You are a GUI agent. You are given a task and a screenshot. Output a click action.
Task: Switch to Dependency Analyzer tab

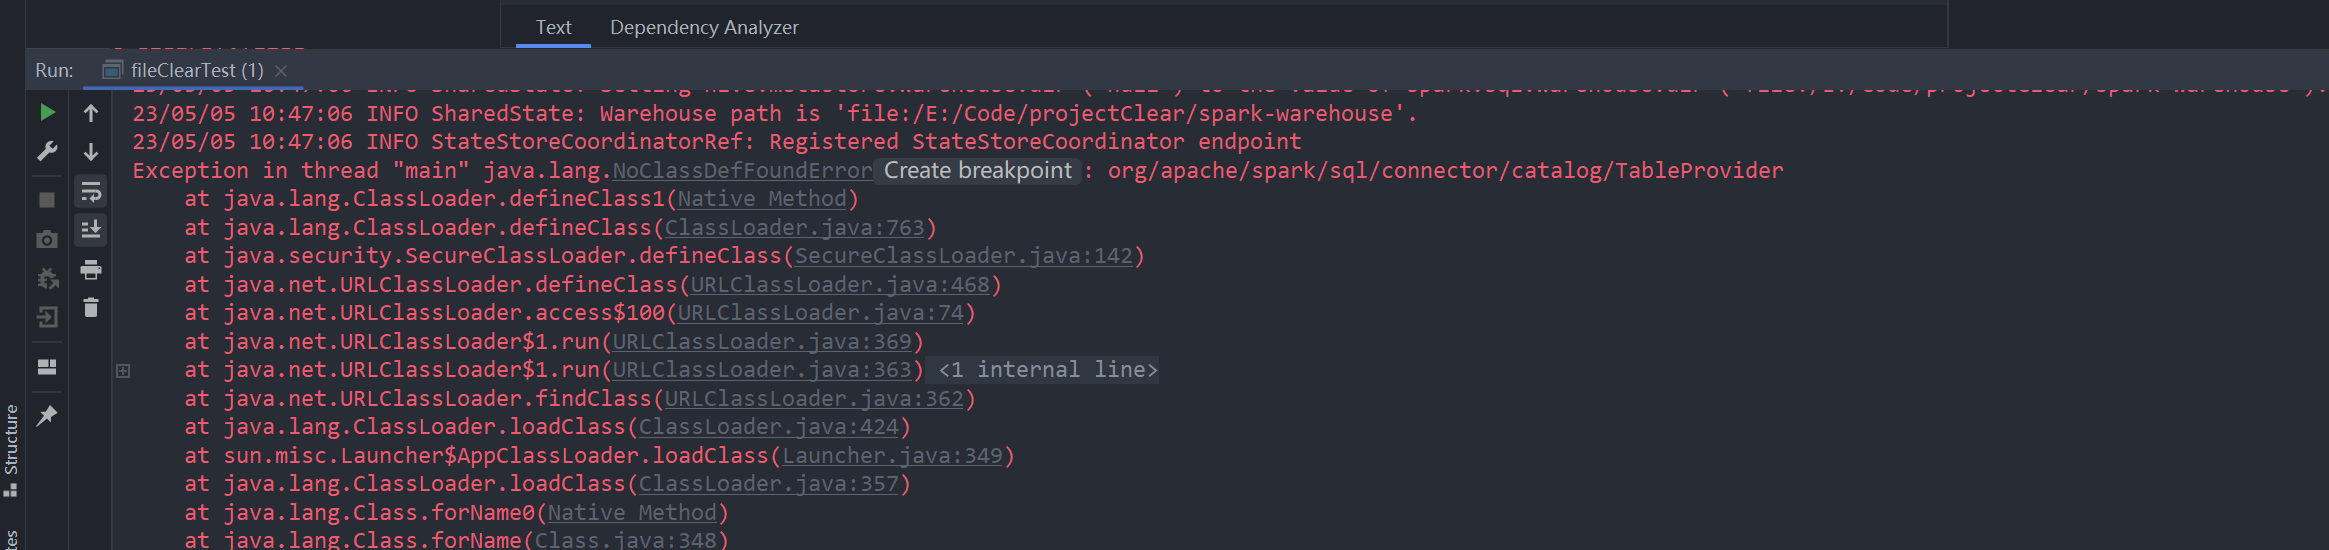click(x=704, y=27)
